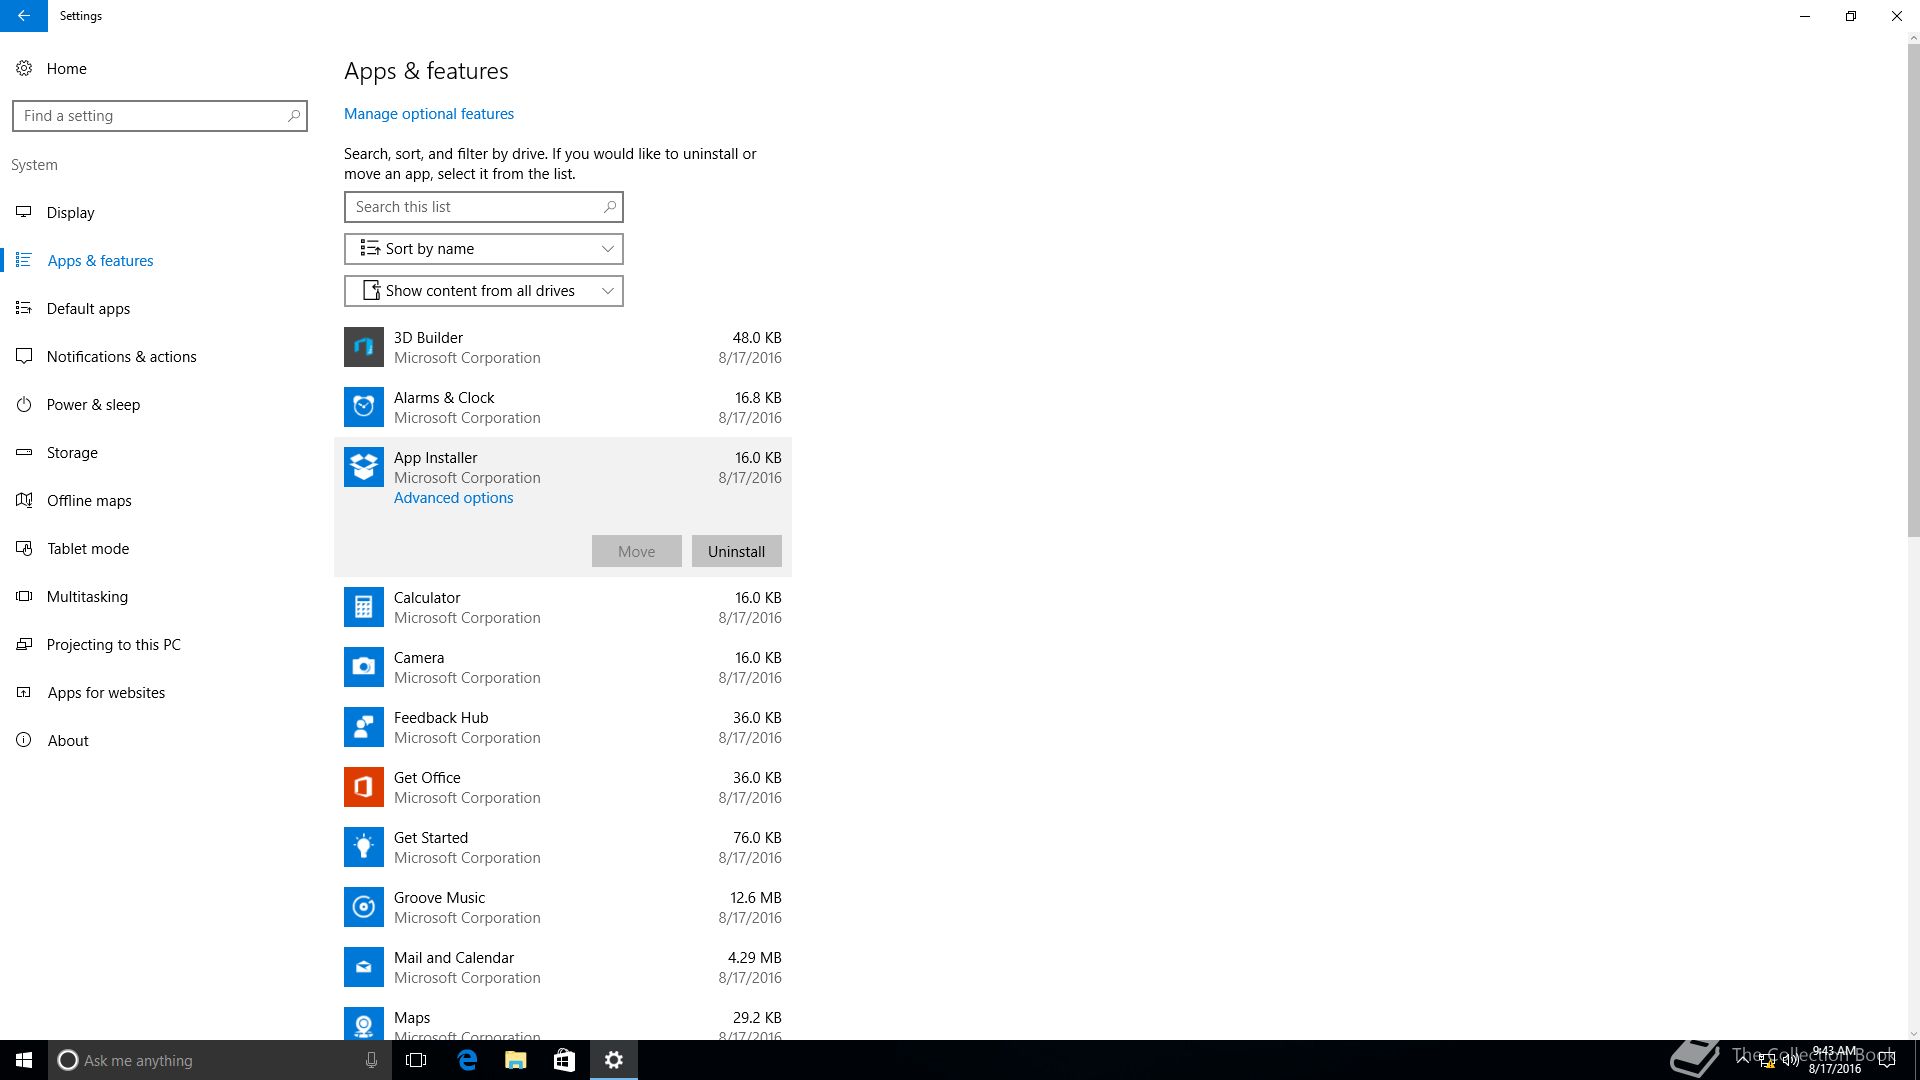Screen dimensions: 1920x1080
Task: Open the Action Center notification icon
Action: 1887,1060
